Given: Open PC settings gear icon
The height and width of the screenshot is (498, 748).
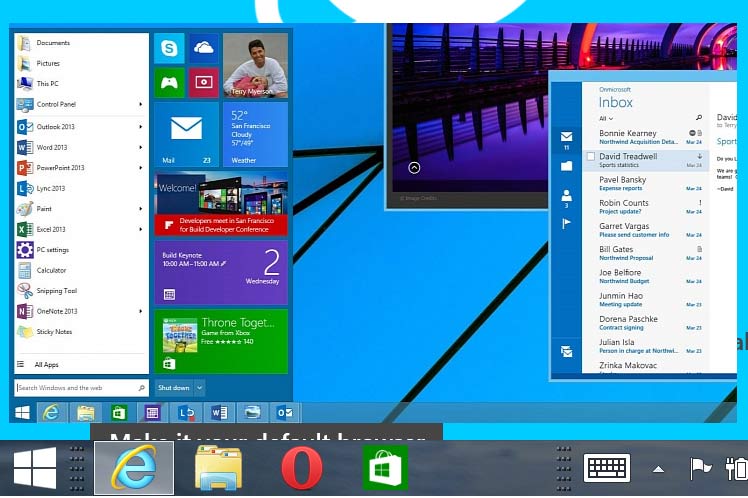Looking at the screenshot, I should 25,250.
